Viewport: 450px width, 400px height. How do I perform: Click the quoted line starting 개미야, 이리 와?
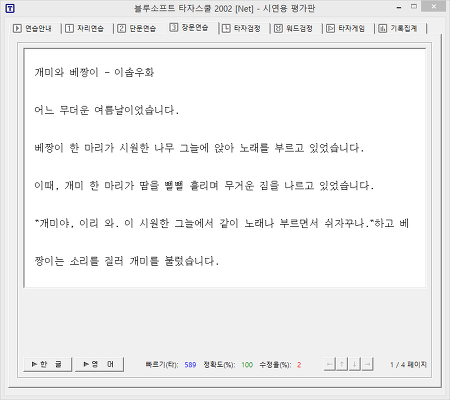[x=221, y=223]
